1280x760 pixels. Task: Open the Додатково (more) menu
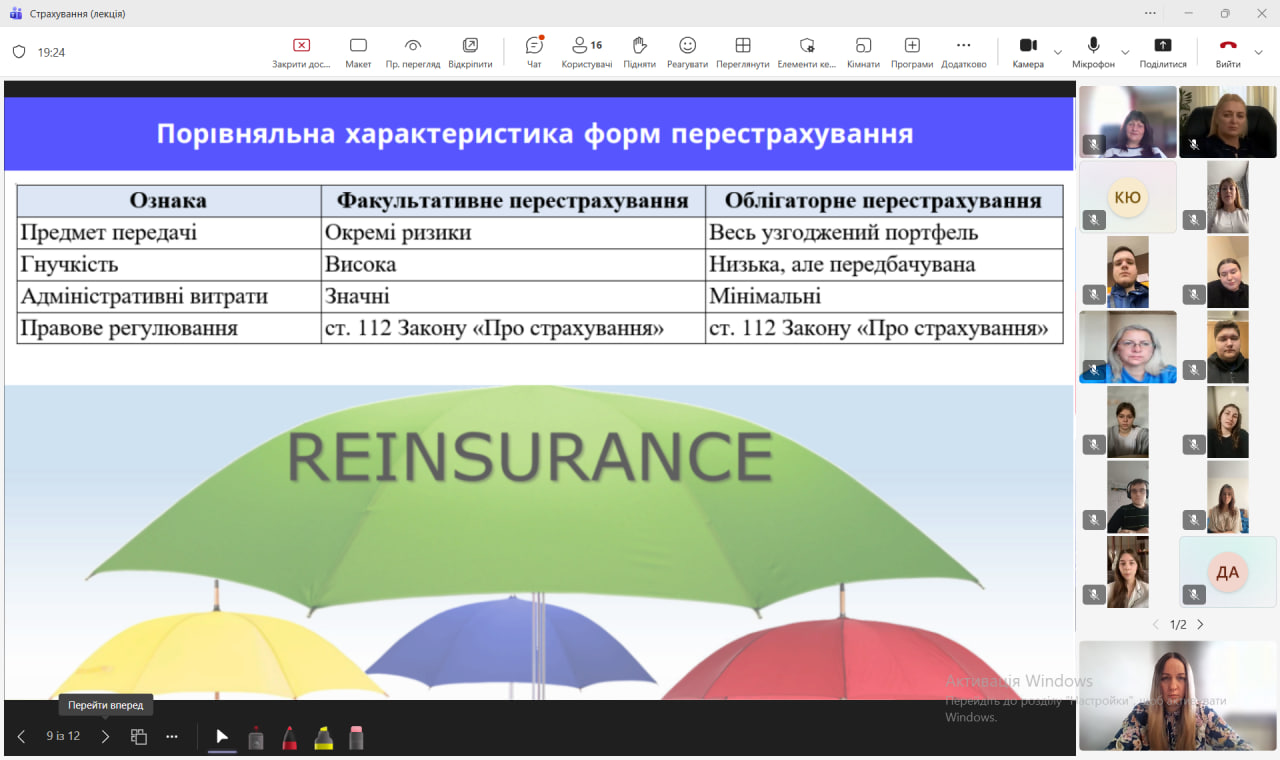[963, 52]
